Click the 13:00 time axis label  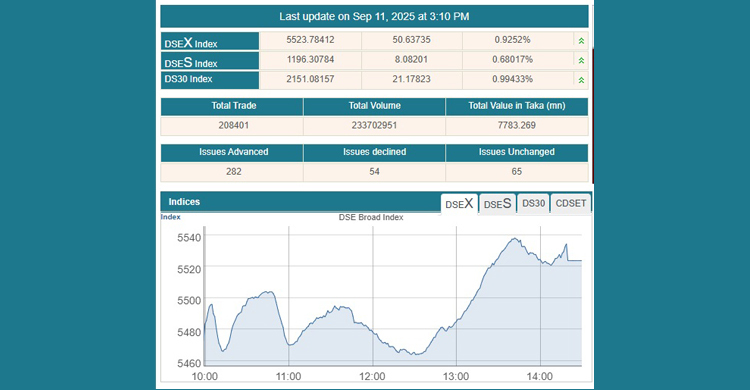click(x=456, y=377)
